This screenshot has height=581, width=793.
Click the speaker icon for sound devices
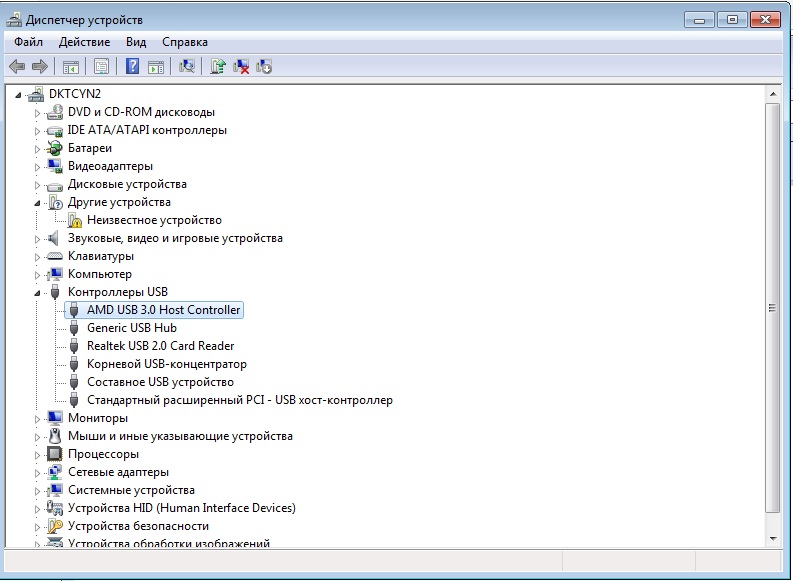53,238
